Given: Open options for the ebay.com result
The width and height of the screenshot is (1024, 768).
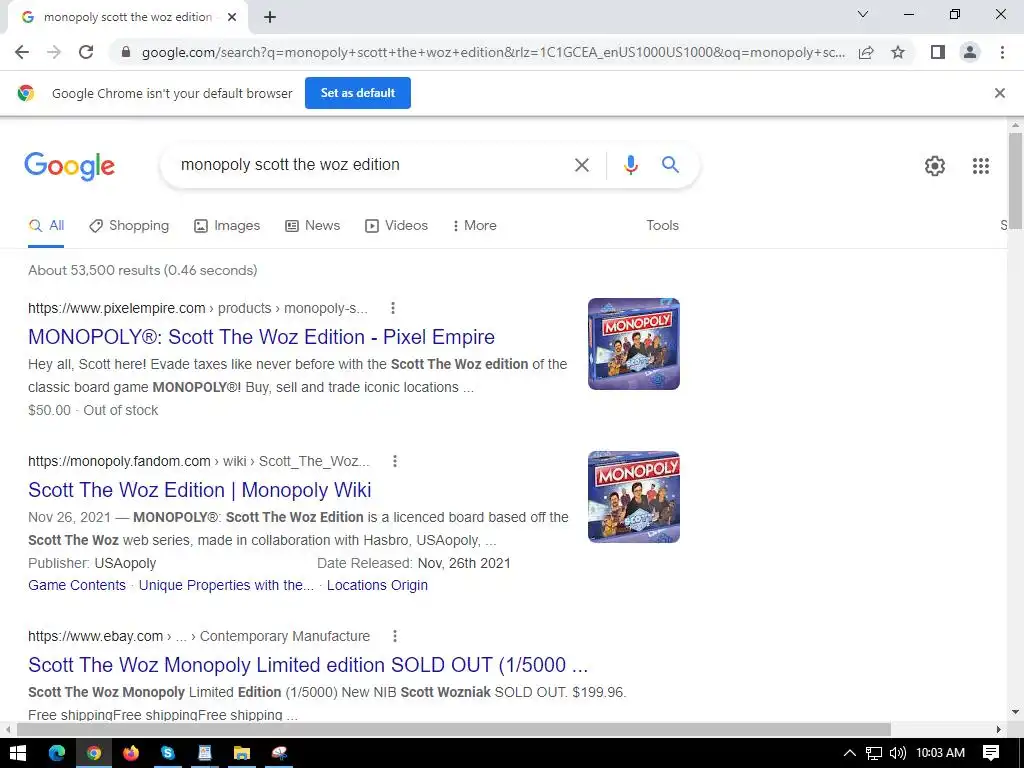Looking at the screenshot, I should [394, 636].
